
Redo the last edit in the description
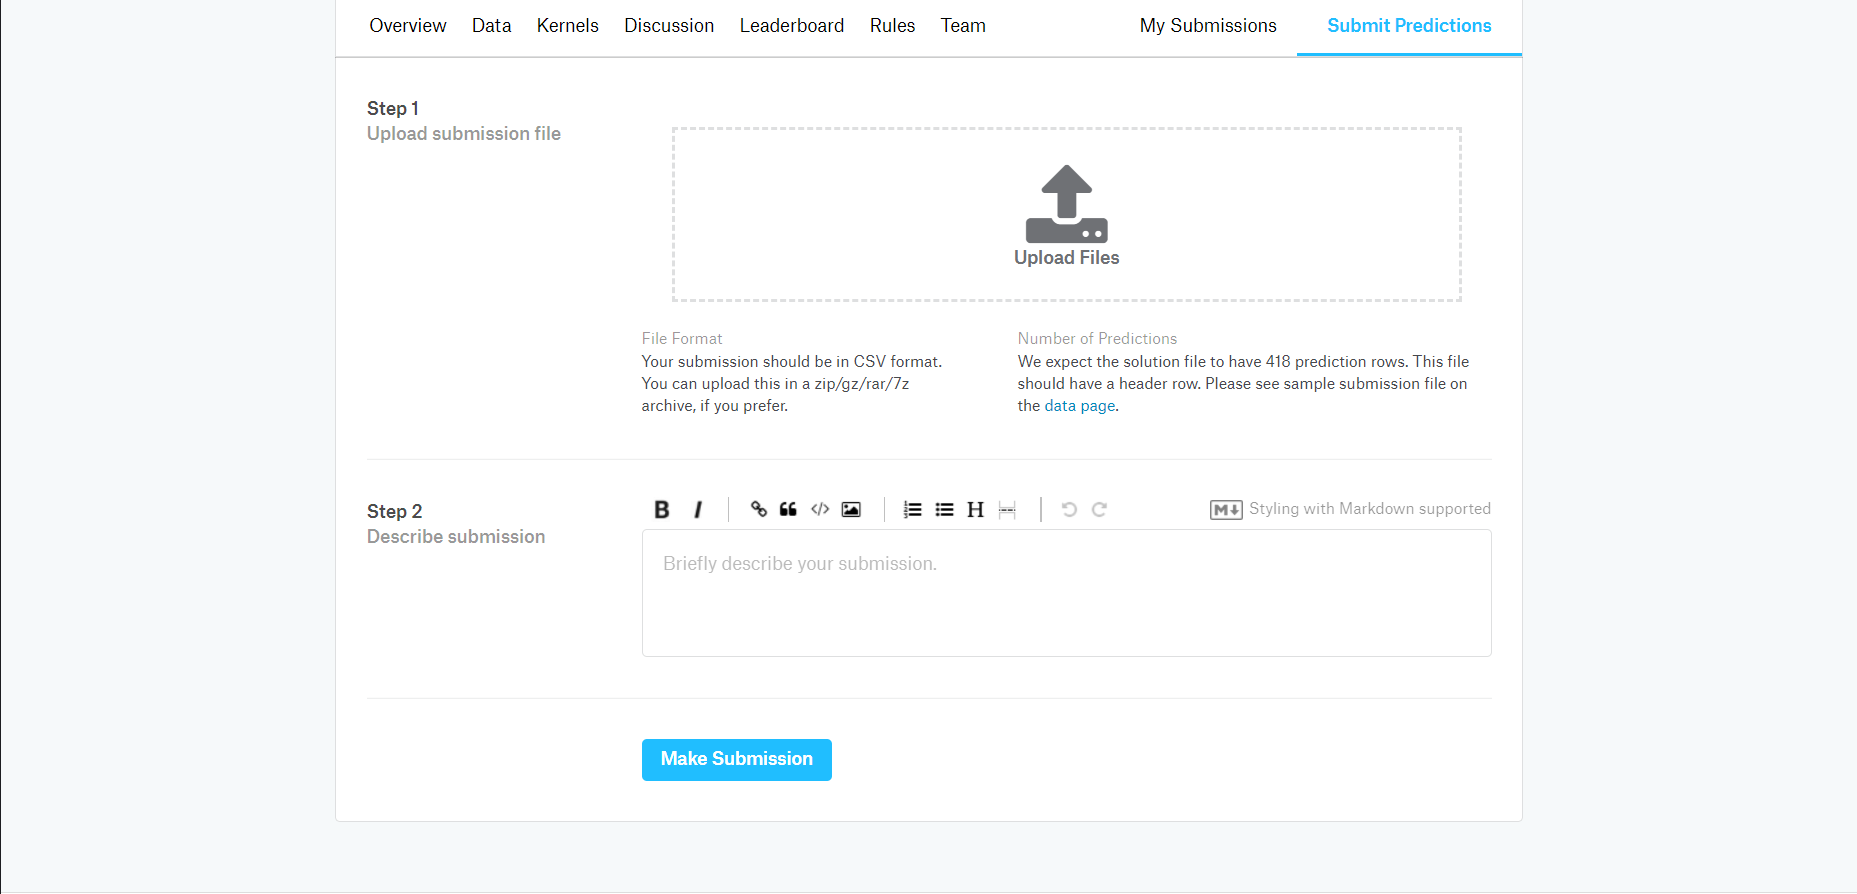click(x=1099, y=509)
